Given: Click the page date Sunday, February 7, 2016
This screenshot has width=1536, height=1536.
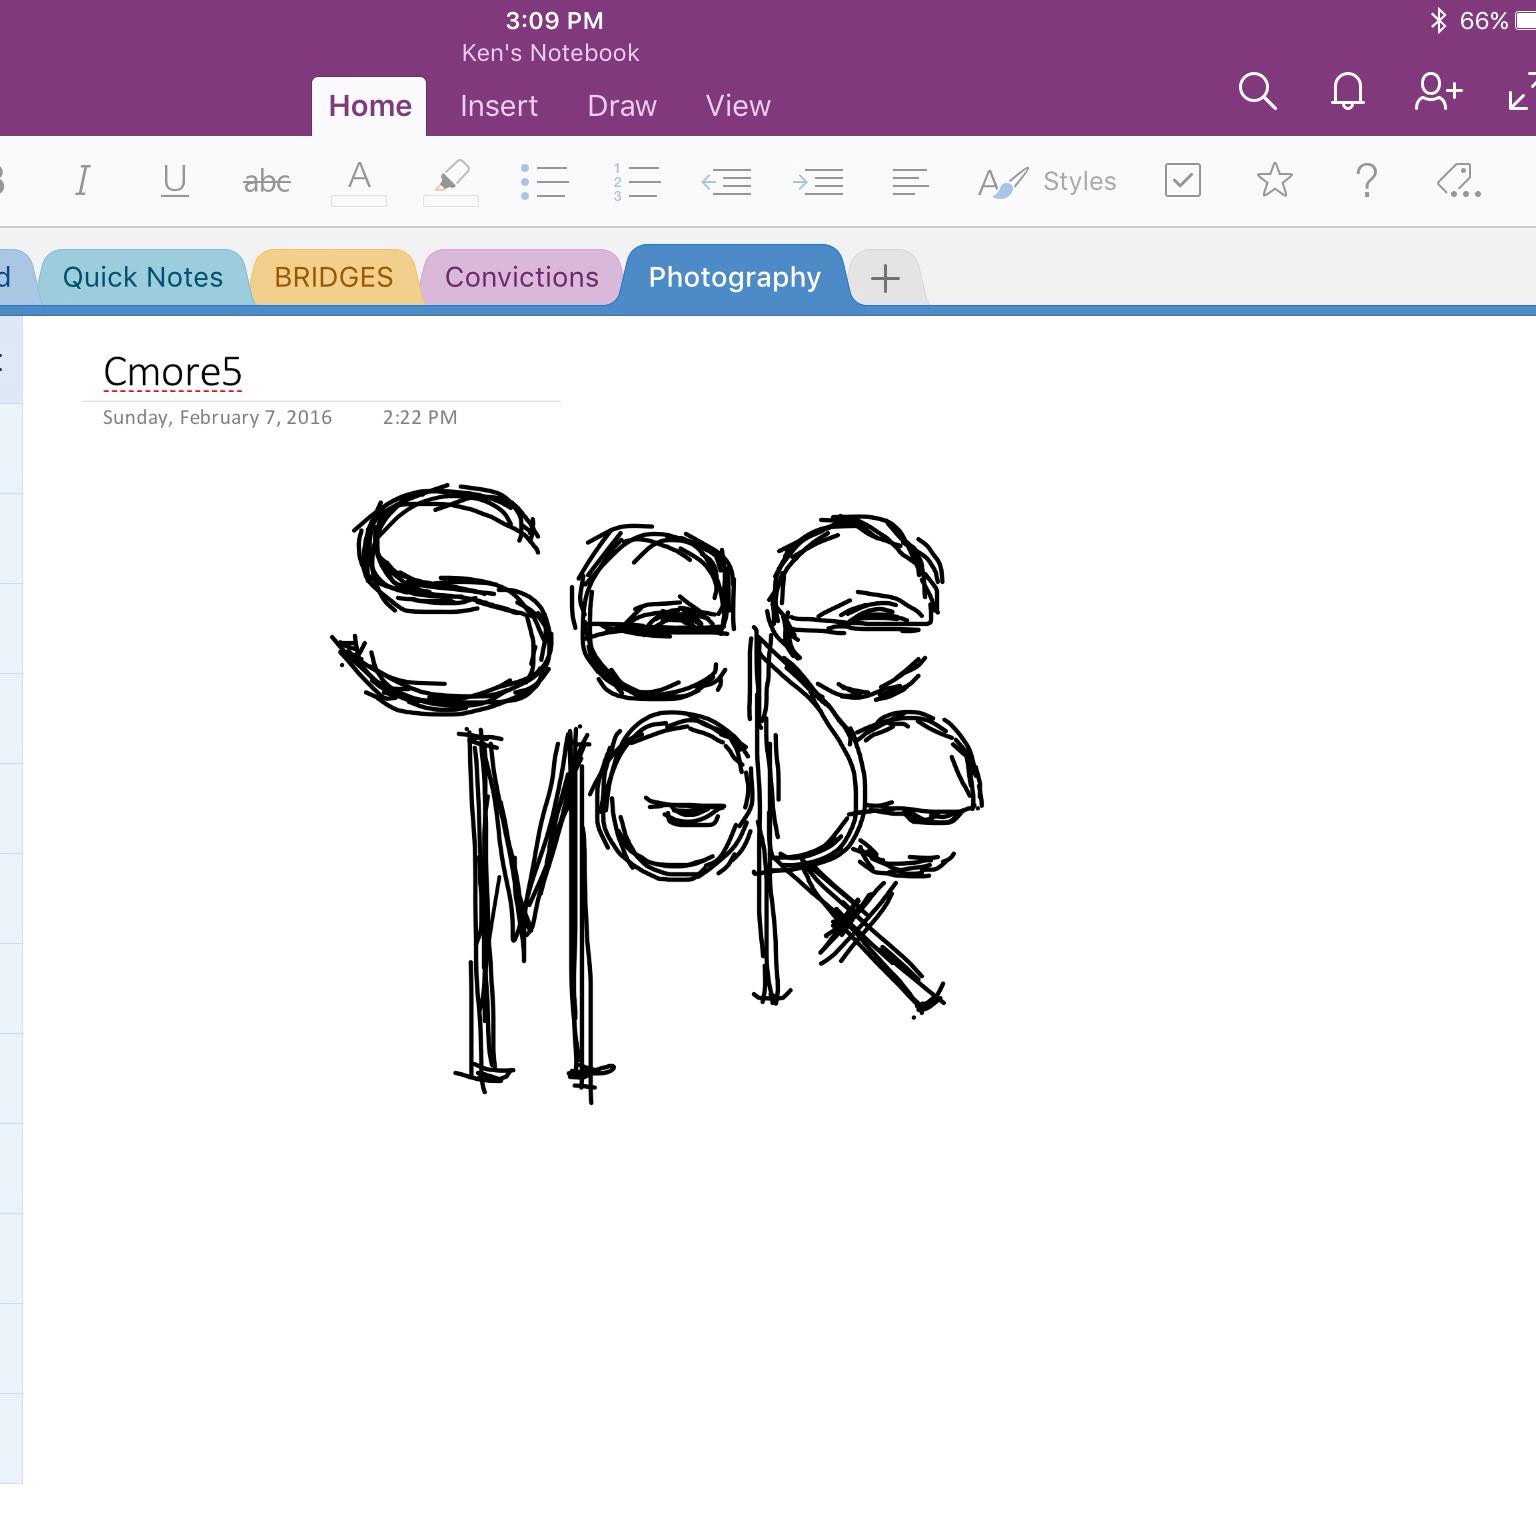Looking at the screenshot, I should pos(217,417).
